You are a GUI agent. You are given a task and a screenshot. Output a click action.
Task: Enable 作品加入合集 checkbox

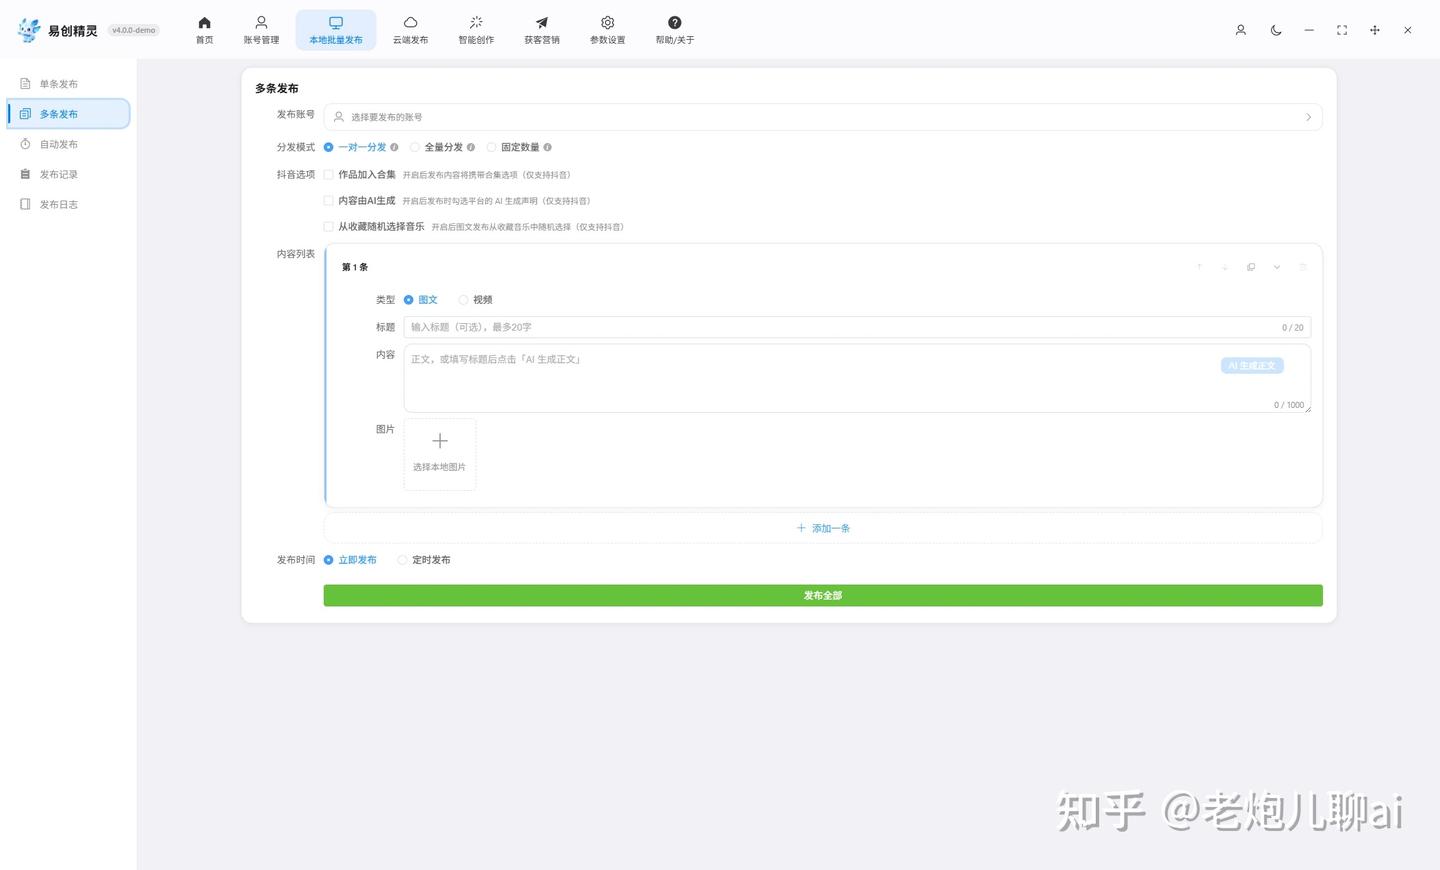point(328,174)
